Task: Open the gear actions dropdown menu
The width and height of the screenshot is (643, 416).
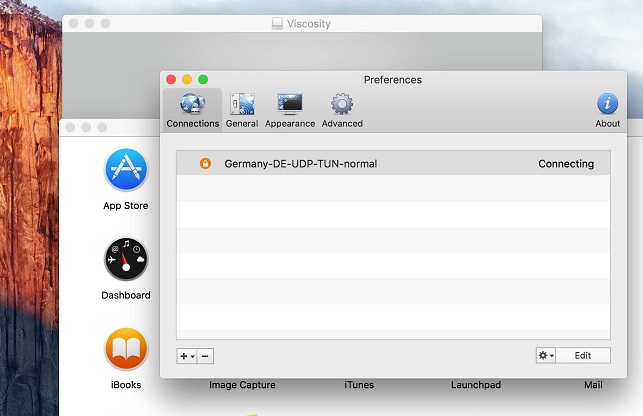Action: point(545,355)
